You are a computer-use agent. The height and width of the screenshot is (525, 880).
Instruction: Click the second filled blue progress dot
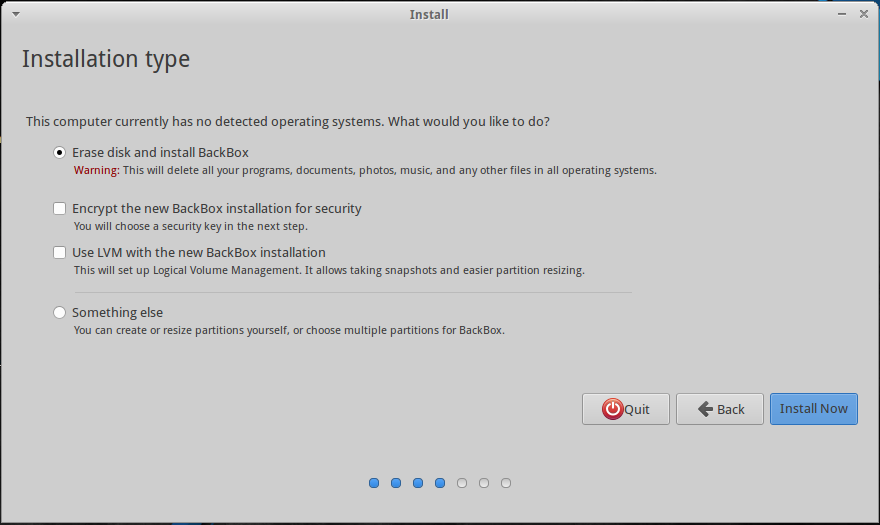pos(396,483)
